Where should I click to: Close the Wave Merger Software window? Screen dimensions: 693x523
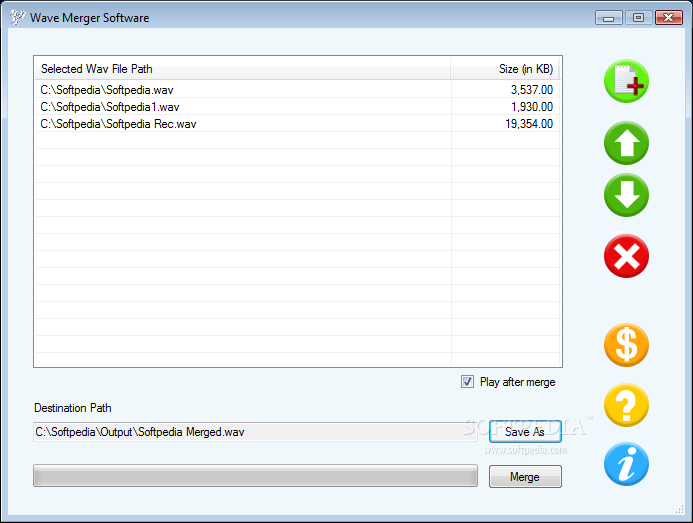669,18
